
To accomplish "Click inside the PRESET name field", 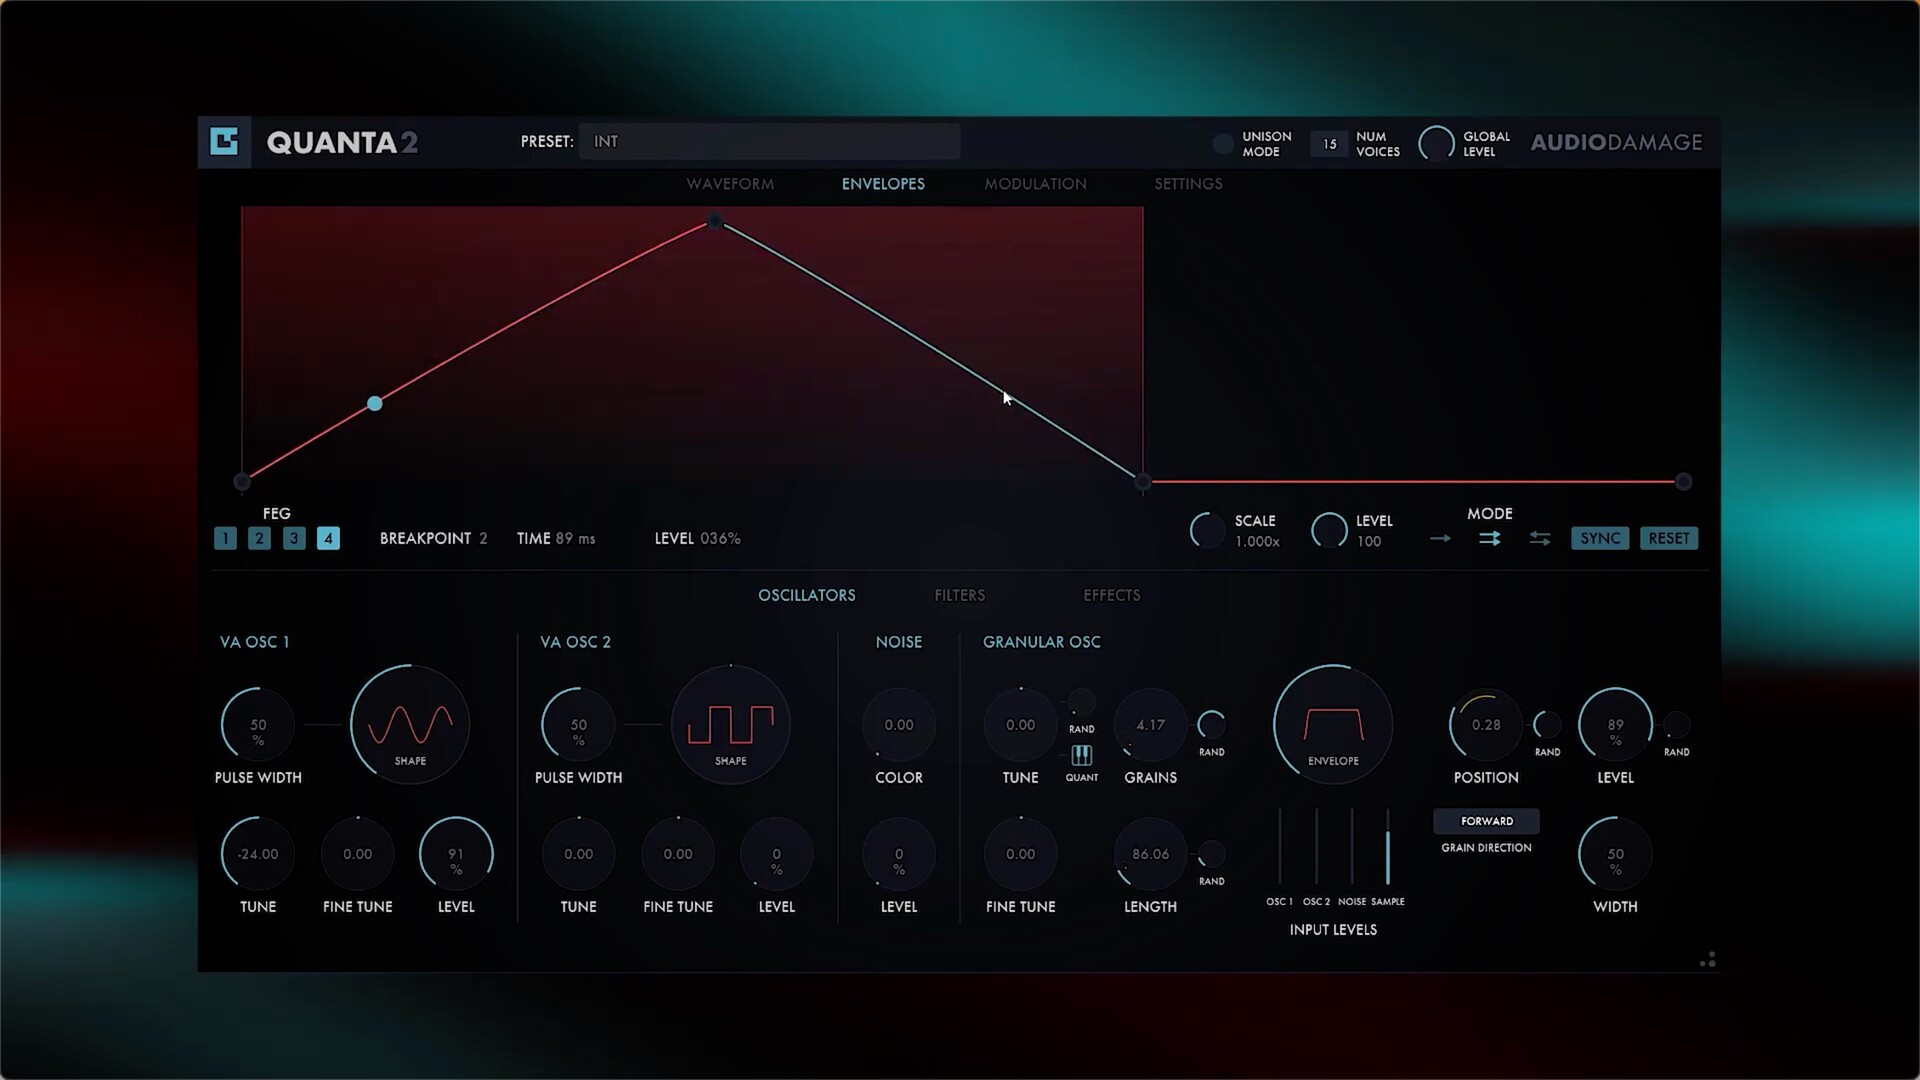I will 770,141.
